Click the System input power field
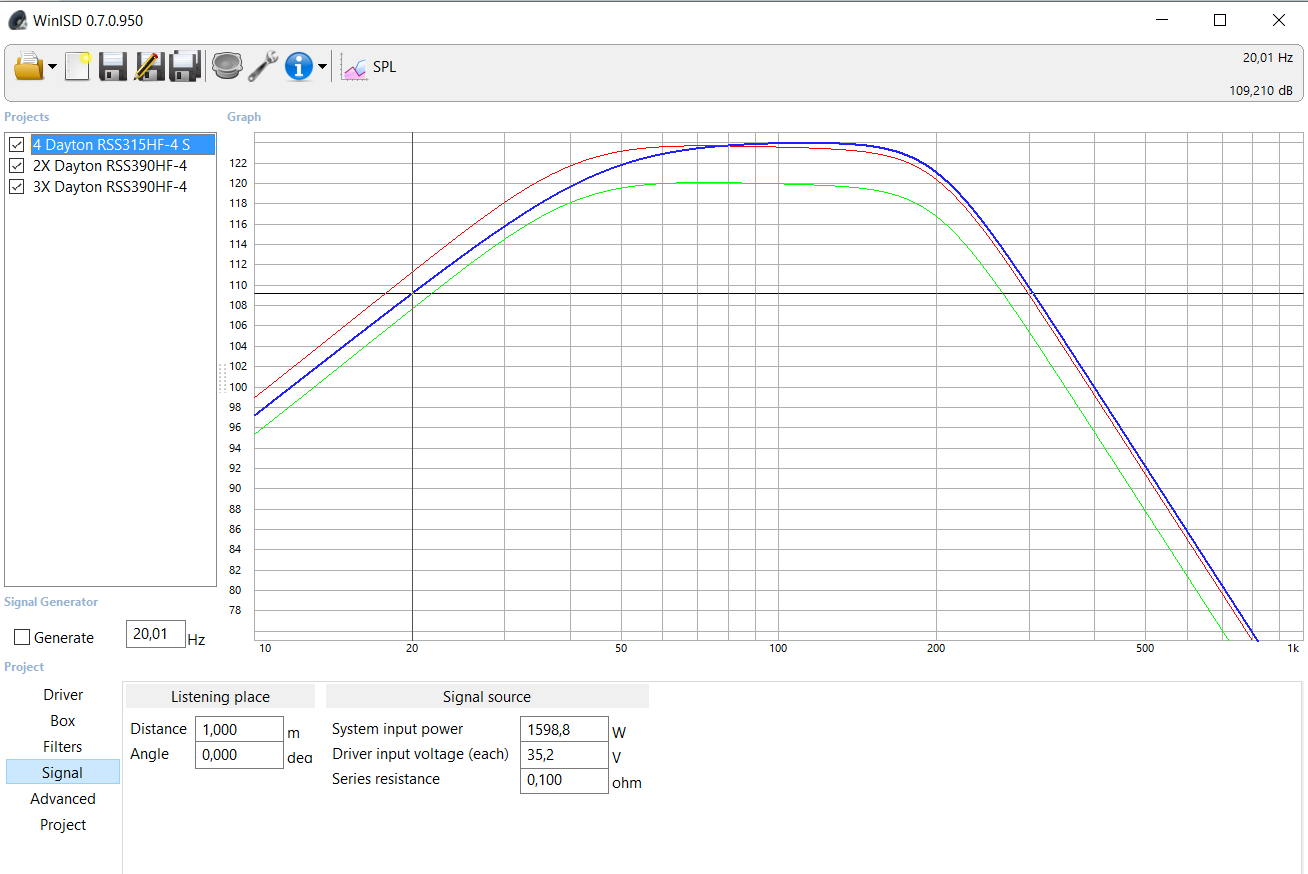Viewport: 1308px width, 874px height. pos(564,730)
